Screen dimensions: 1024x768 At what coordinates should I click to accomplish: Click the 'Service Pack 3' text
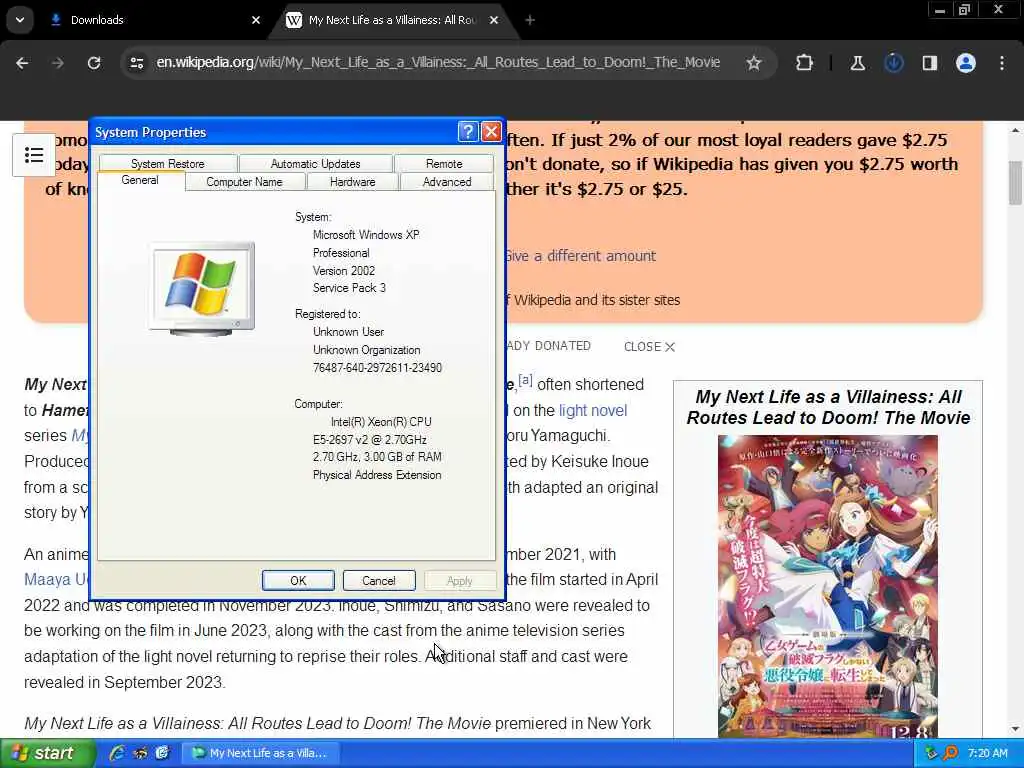[x=349, y=288]
